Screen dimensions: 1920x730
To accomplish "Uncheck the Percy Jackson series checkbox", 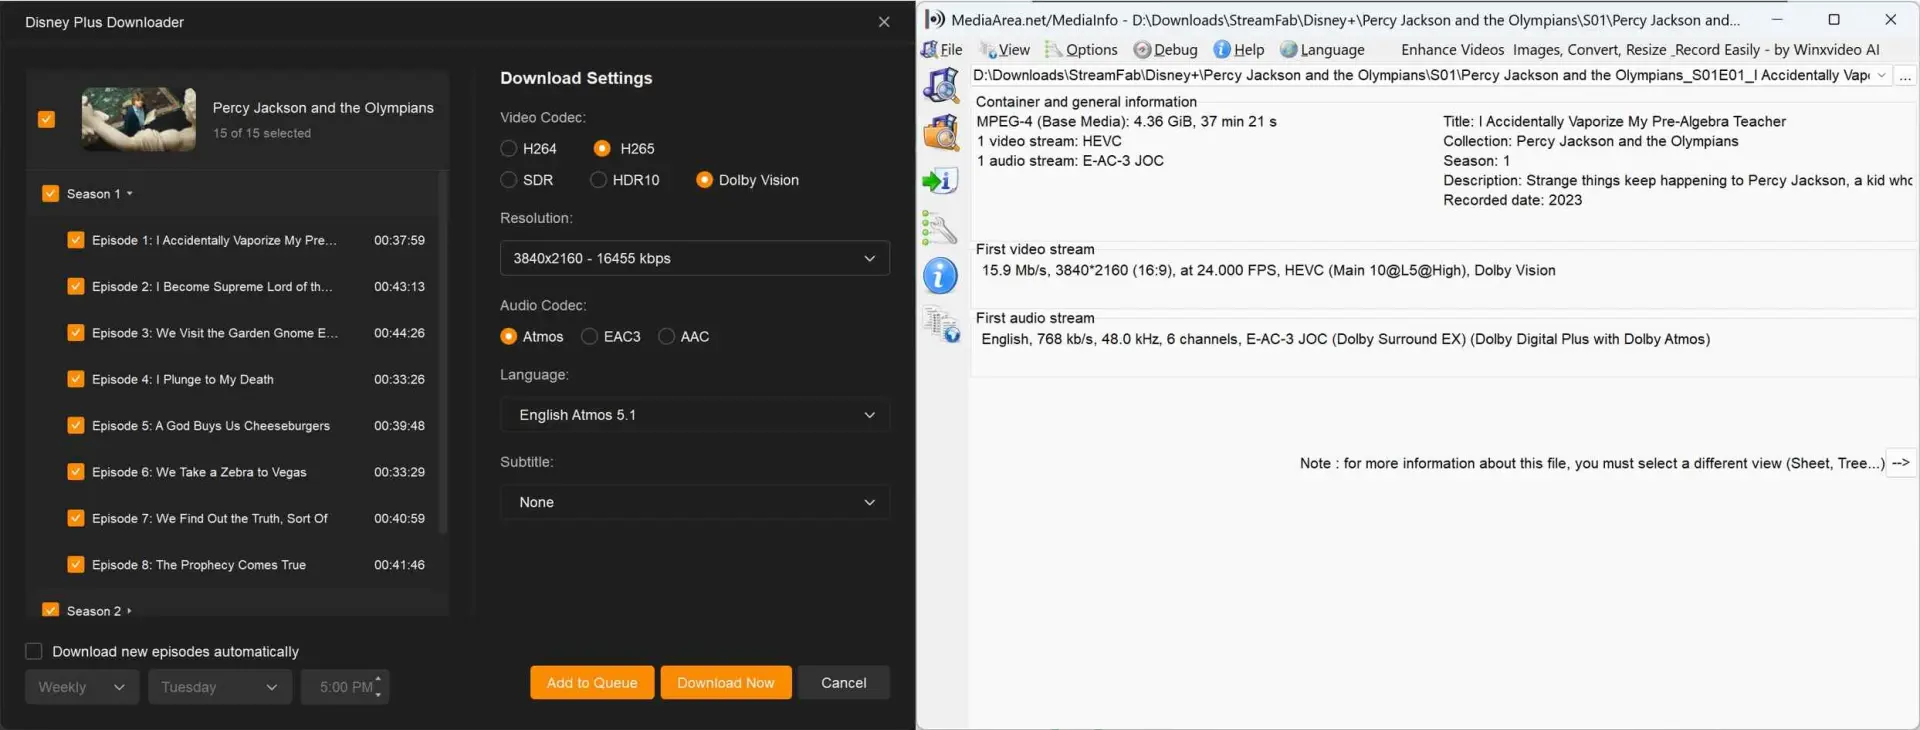I will (46, 119).
